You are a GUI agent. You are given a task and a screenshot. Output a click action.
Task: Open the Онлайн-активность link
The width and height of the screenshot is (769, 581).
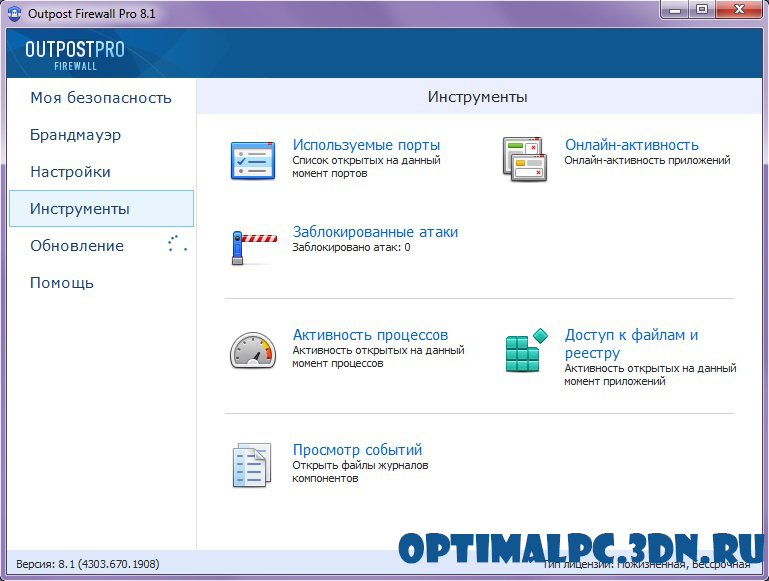[631, 145]
